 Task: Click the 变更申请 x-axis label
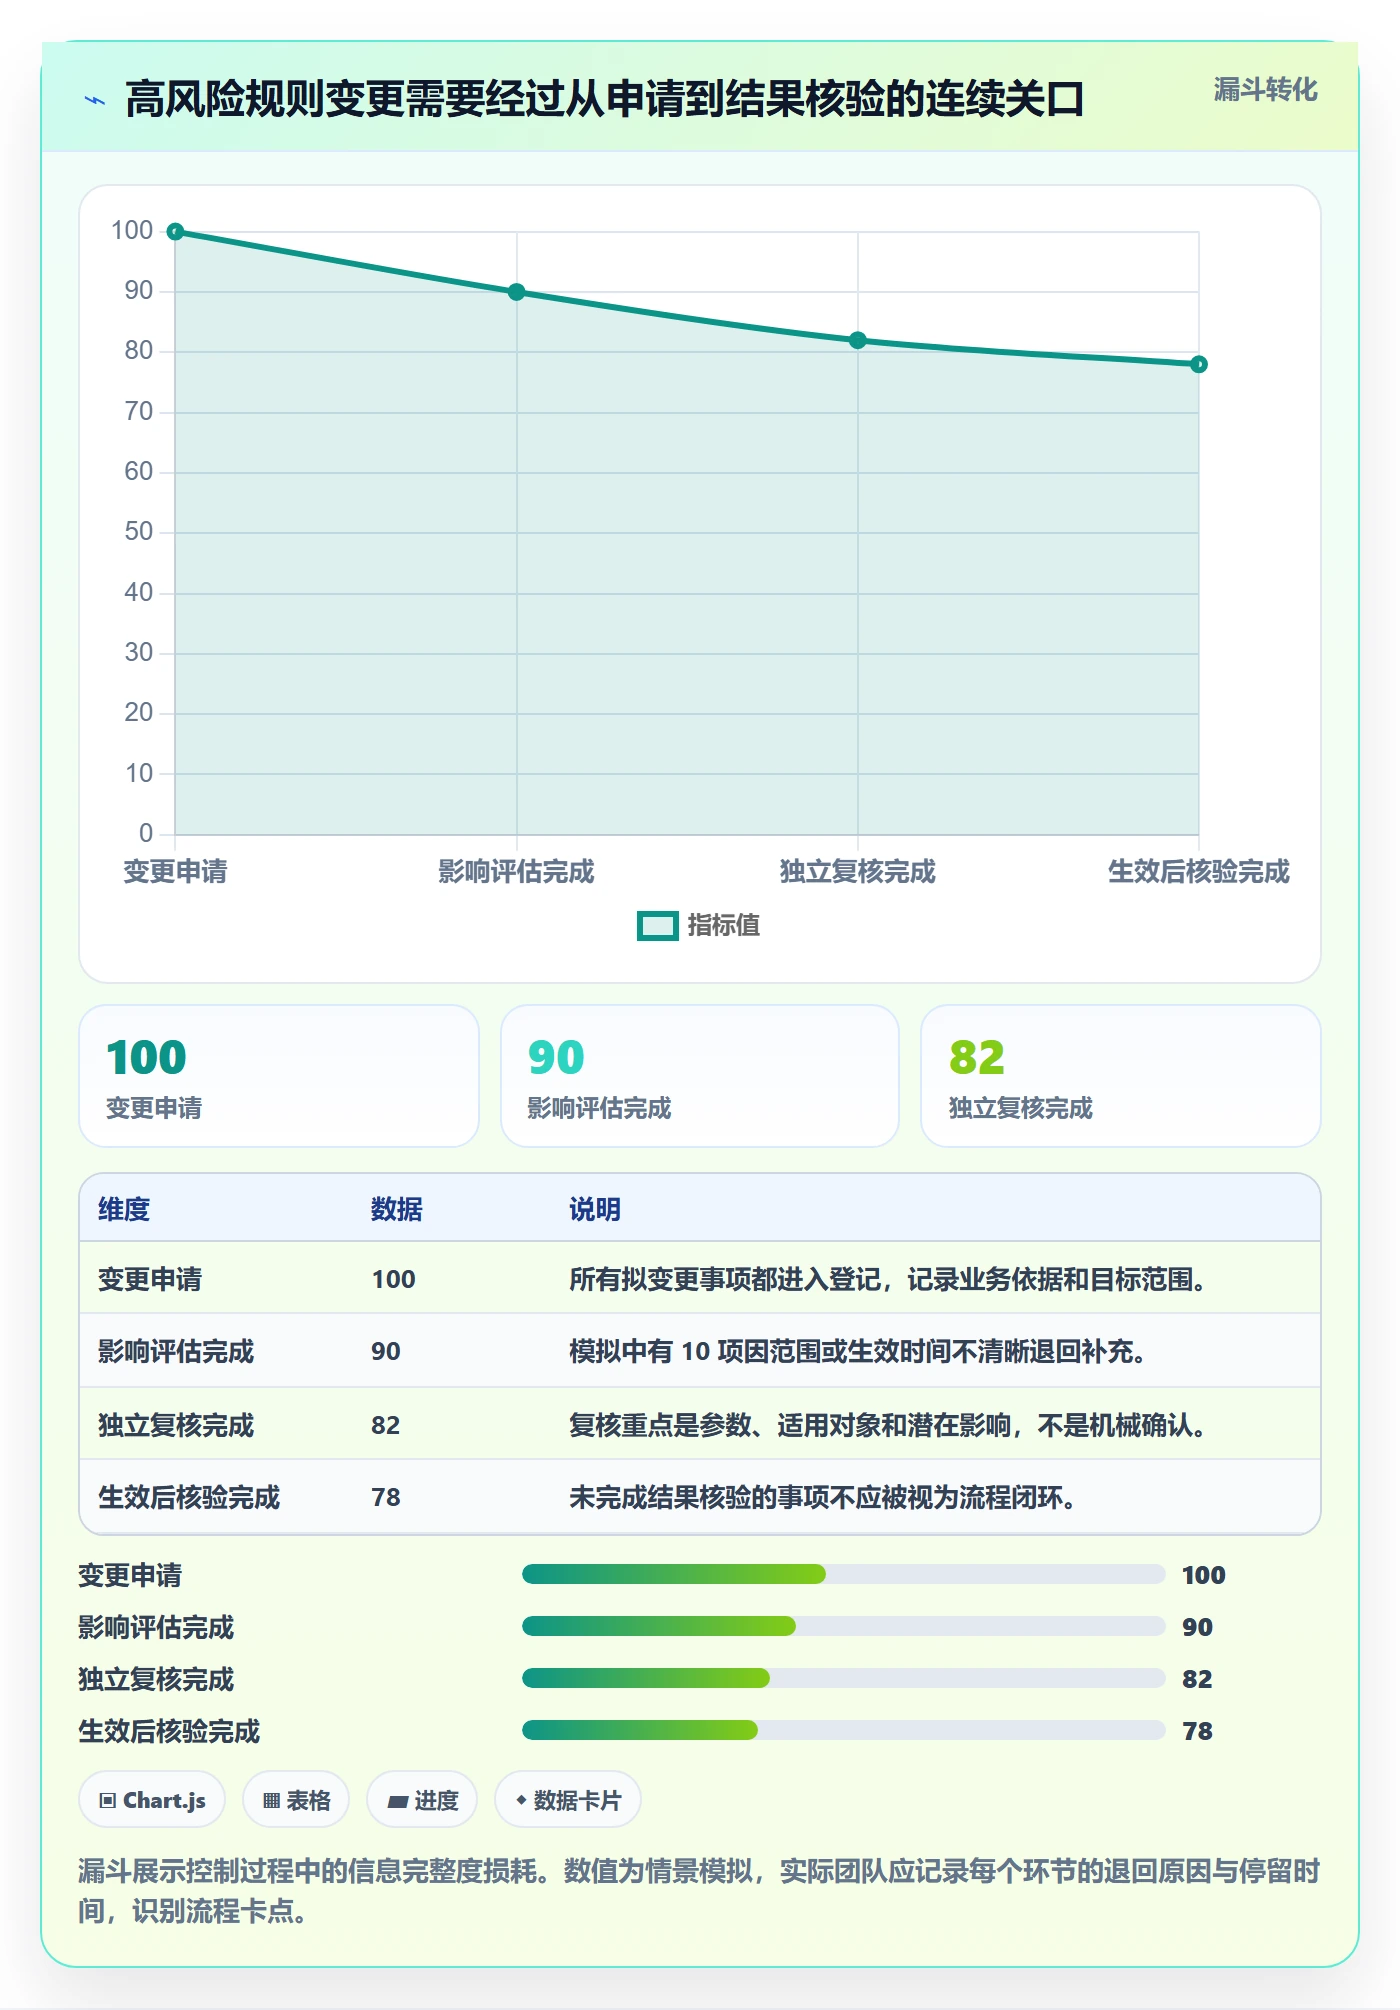tap(175, 871)
